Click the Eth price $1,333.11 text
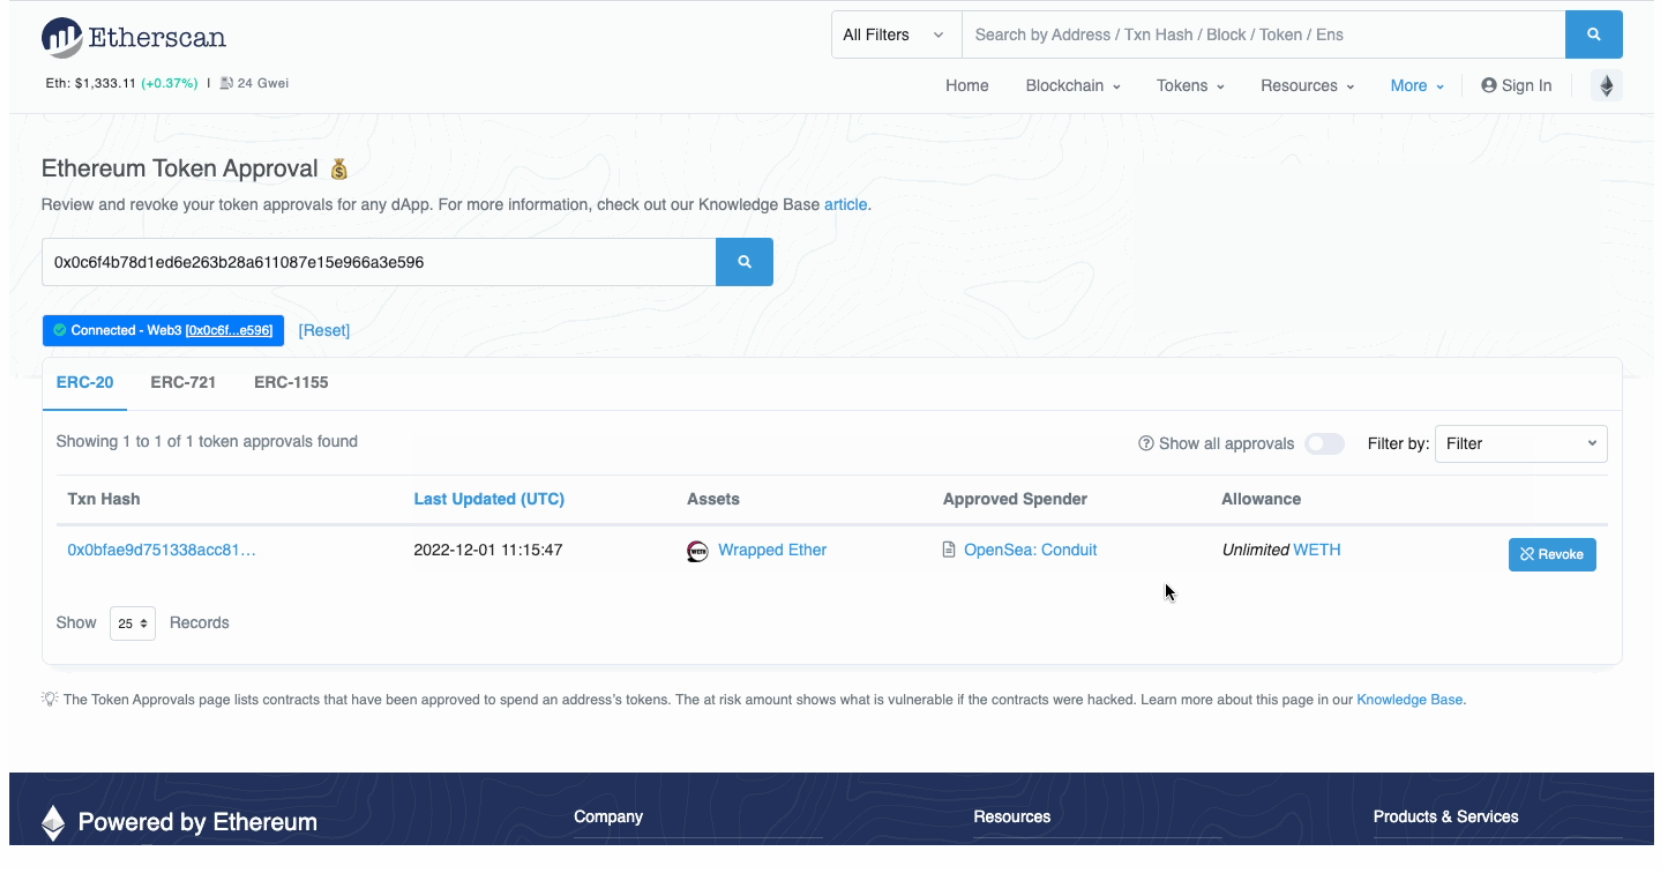 click(90, 83)
